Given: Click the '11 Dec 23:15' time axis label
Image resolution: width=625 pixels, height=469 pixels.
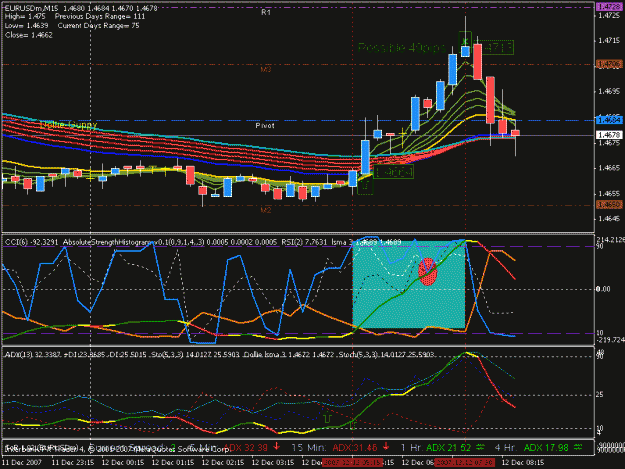Looking at the screenshot, I should coord(73,463).
